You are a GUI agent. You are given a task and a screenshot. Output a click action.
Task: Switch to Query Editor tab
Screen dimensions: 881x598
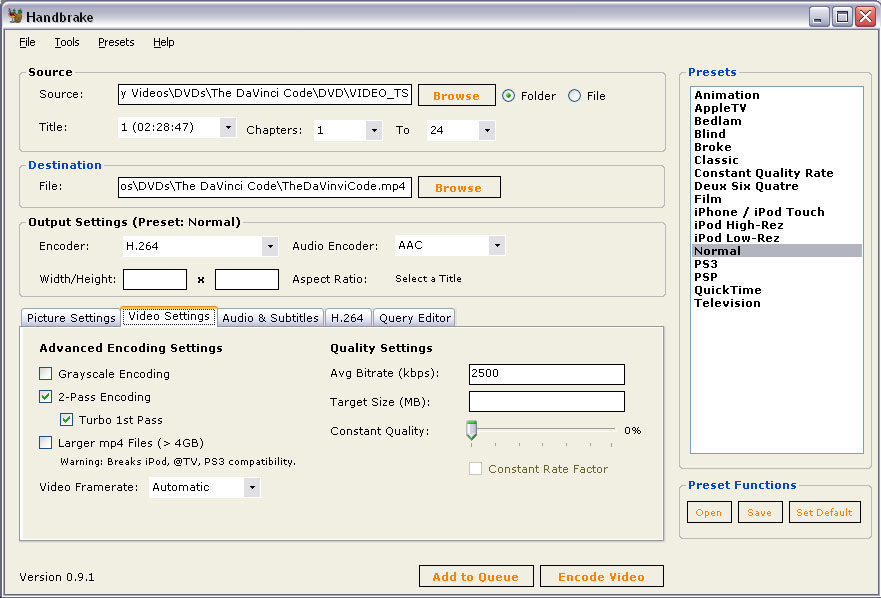[415, 318]
